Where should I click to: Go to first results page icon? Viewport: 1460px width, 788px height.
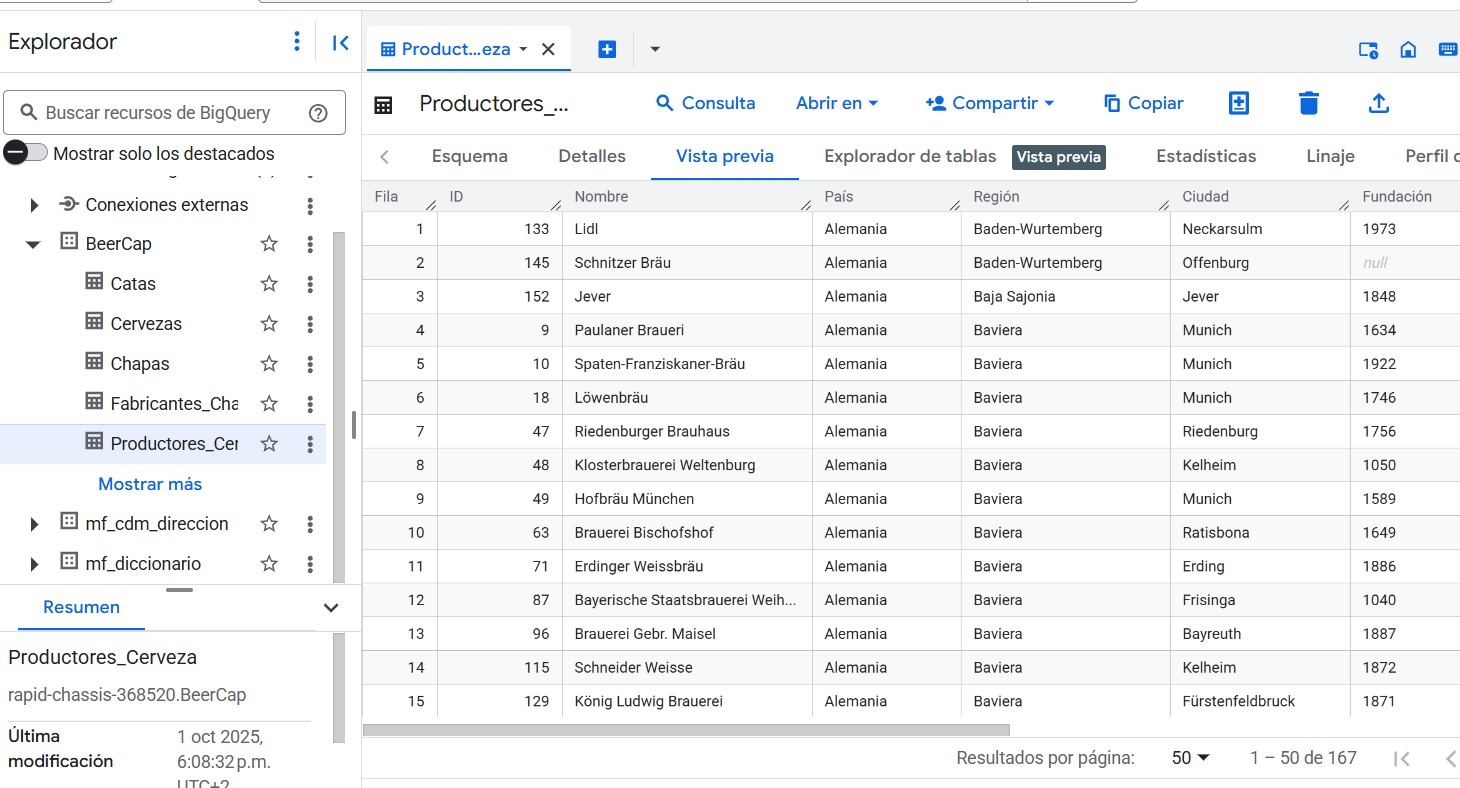coord(1402,758)
